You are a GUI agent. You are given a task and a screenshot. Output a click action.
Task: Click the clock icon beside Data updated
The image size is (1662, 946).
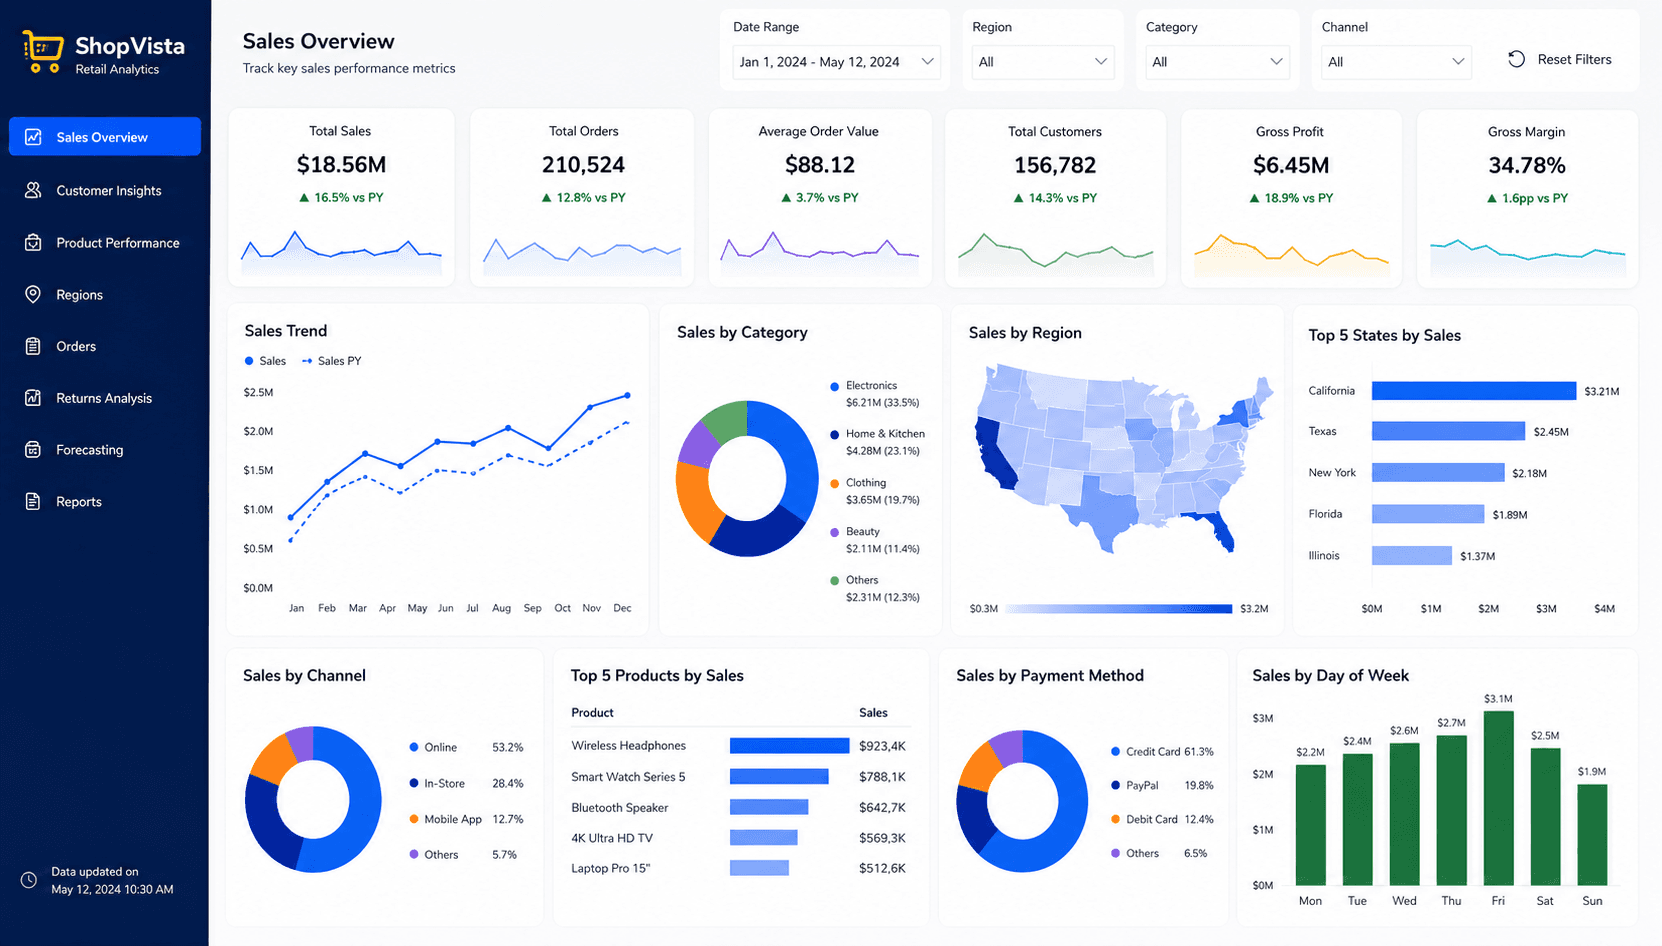29,880
